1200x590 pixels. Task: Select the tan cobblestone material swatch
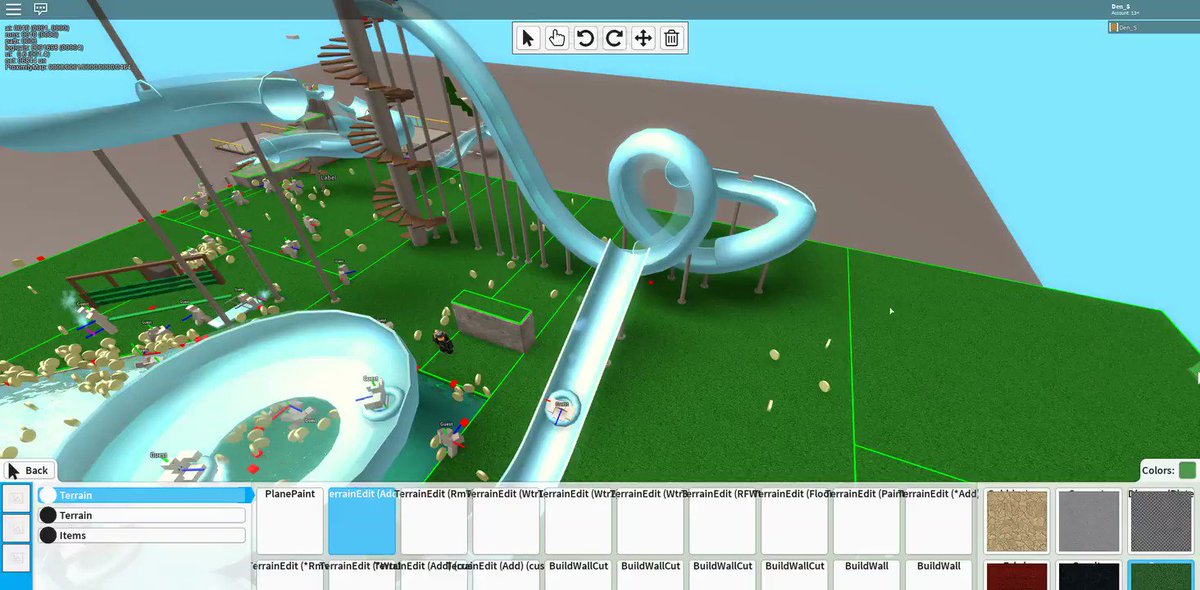1017,521
